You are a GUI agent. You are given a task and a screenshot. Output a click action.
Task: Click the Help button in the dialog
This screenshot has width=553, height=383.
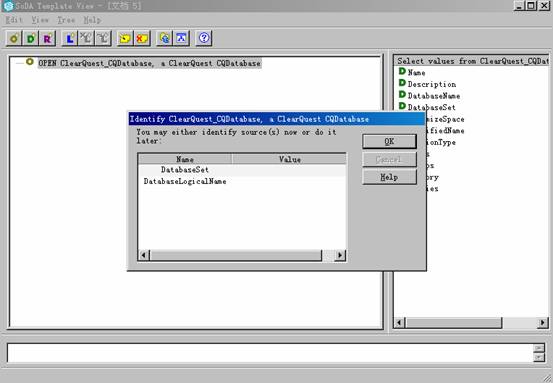389,177
